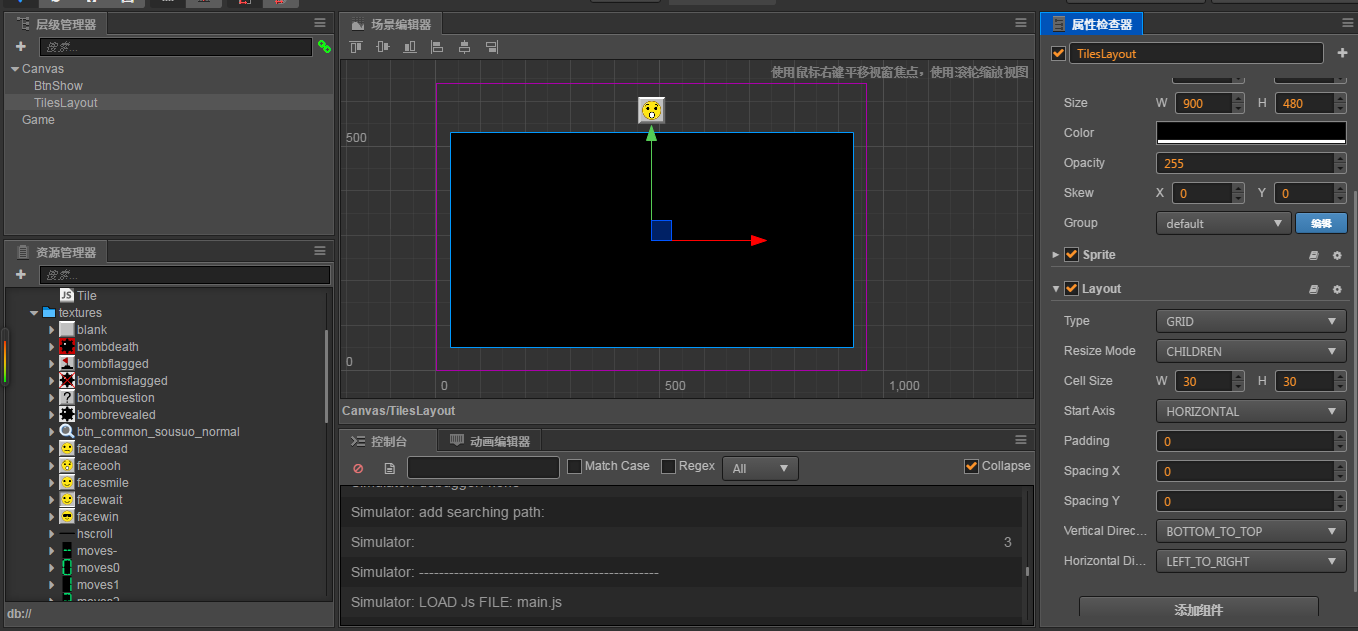Open the properties inspector panel menu icon
Screen dimensions: 1358x631
(1347, 22)
